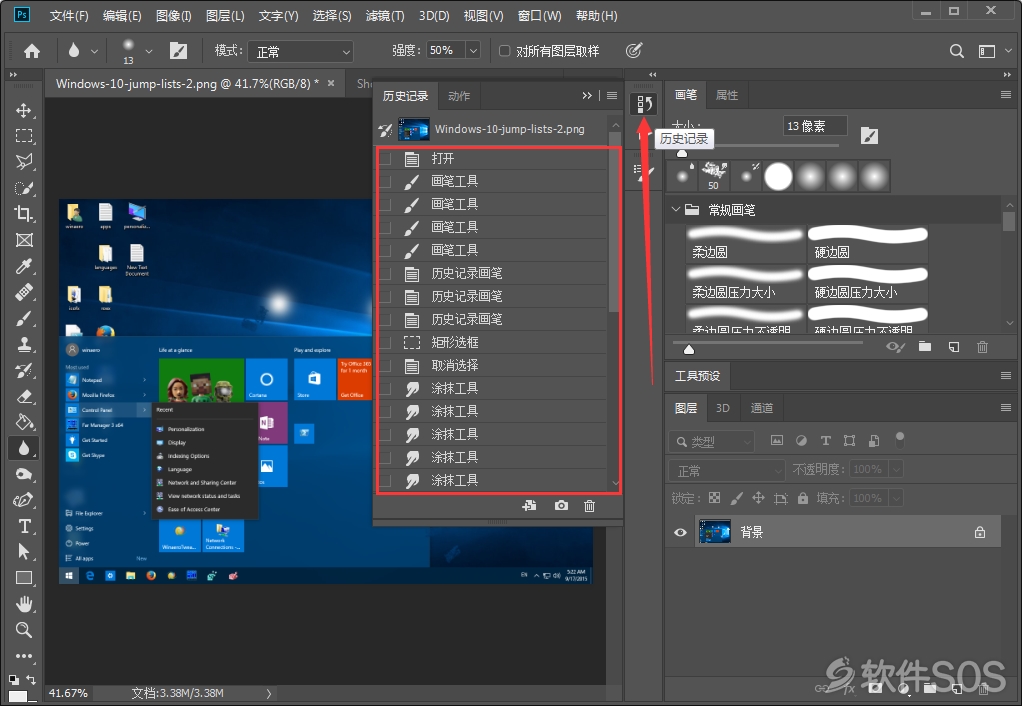
Task: Select the Eyedropper tool
Action: tap(24, 266)
